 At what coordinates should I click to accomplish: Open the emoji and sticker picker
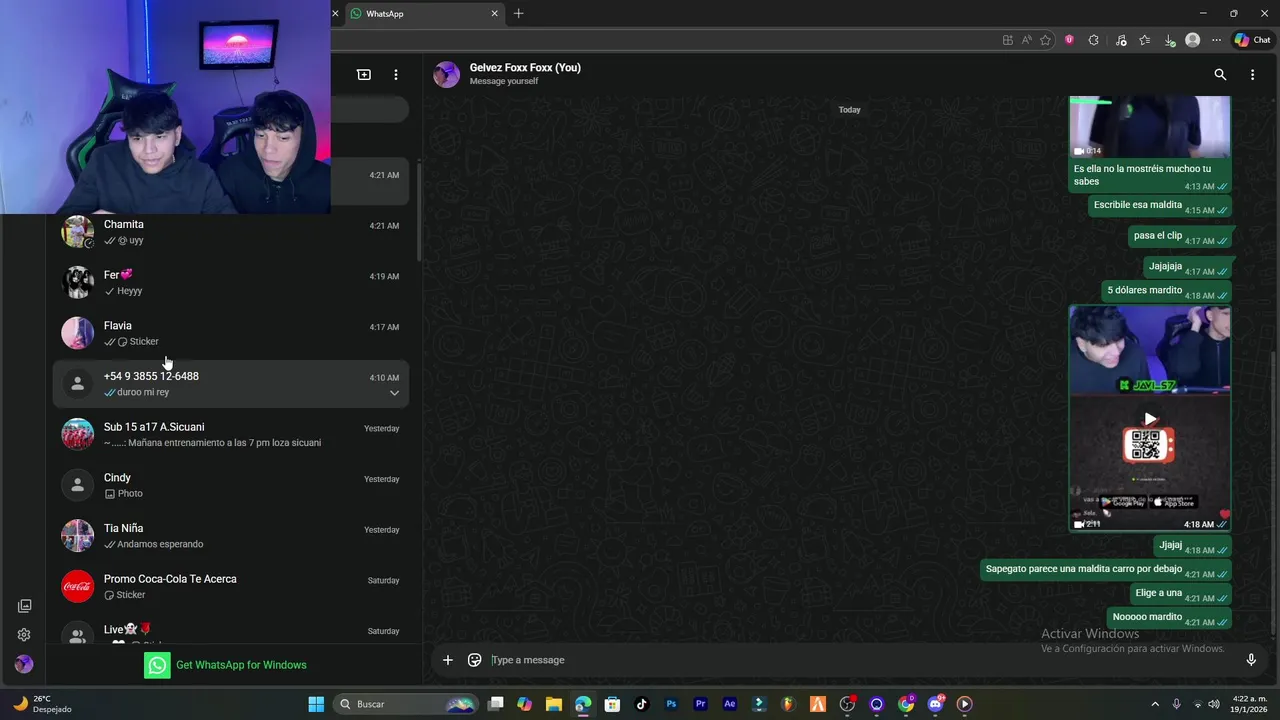(x=475, y=660)
